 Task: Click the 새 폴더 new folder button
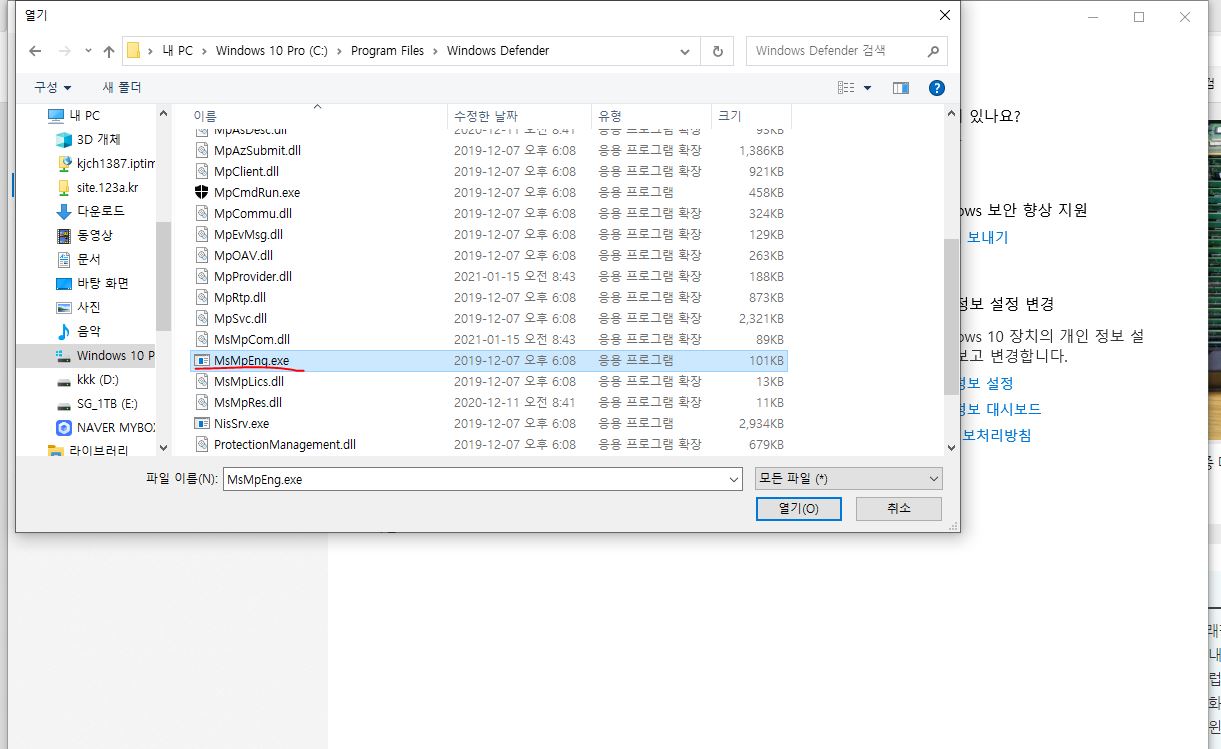(122, 88)
